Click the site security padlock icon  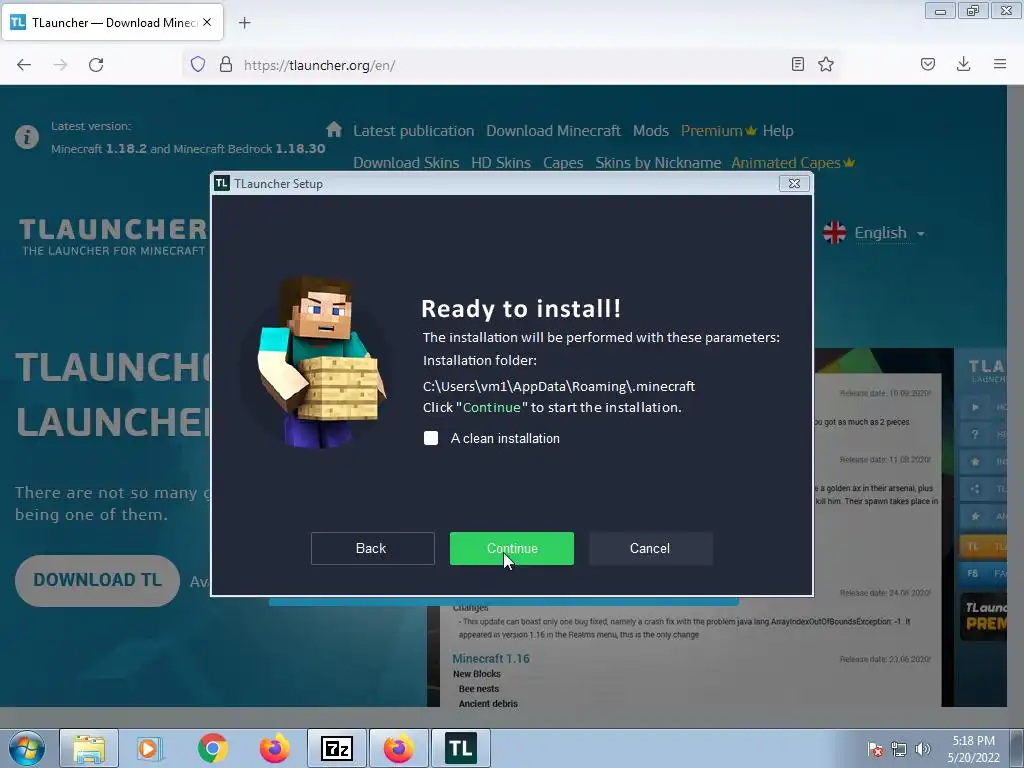coord(226,64)
